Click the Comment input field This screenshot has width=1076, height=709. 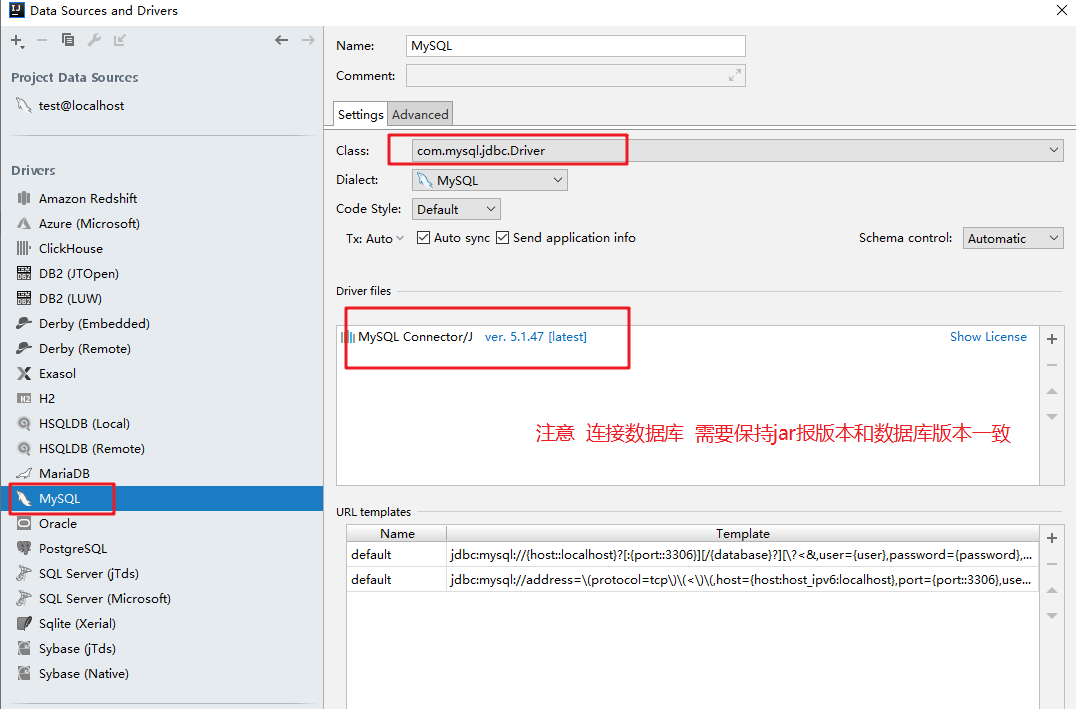click(x=575, y=75)
